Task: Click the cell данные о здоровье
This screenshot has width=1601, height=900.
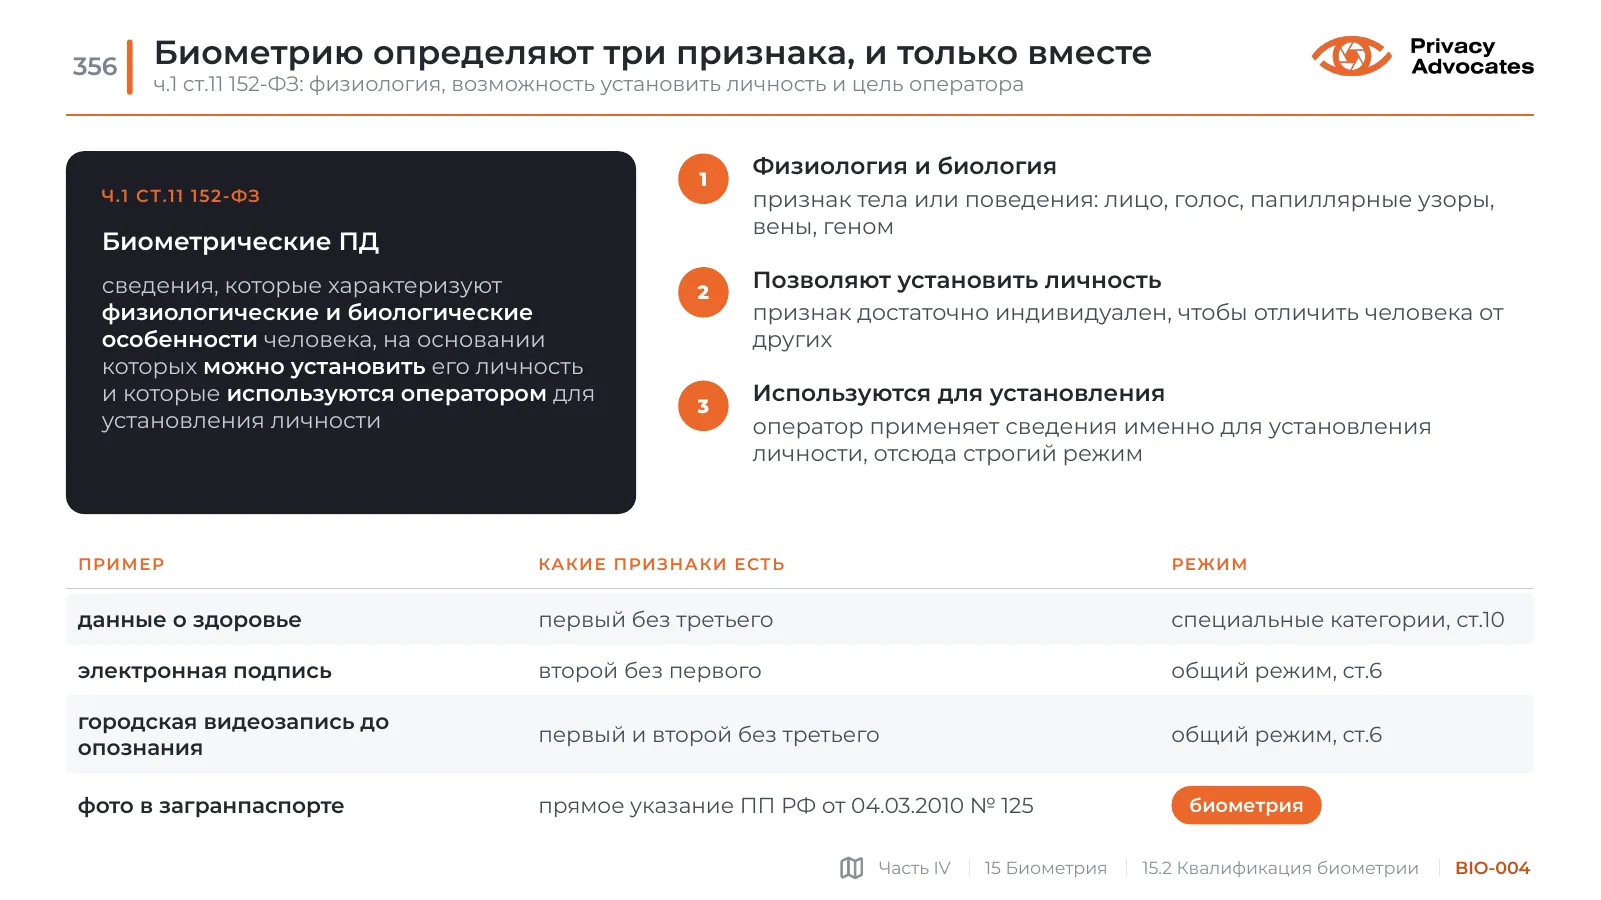Action: point(189,620)
